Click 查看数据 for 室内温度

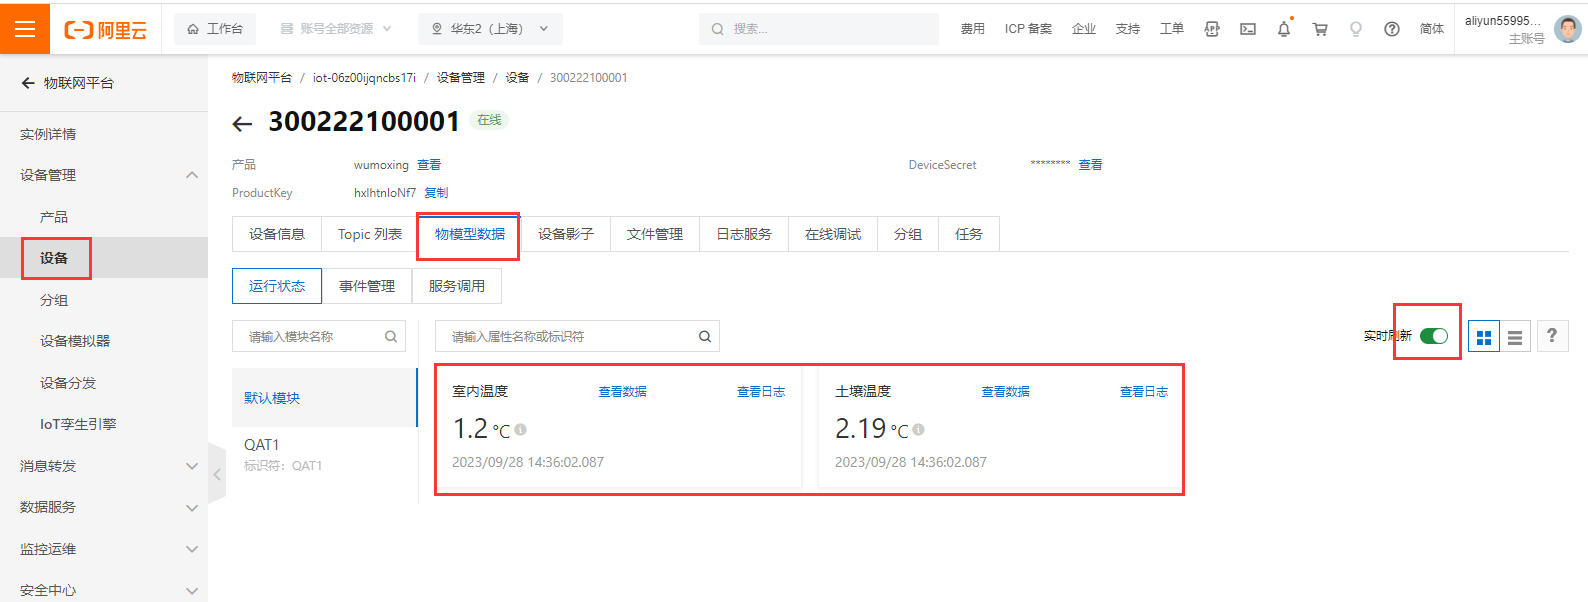[622, 392]
